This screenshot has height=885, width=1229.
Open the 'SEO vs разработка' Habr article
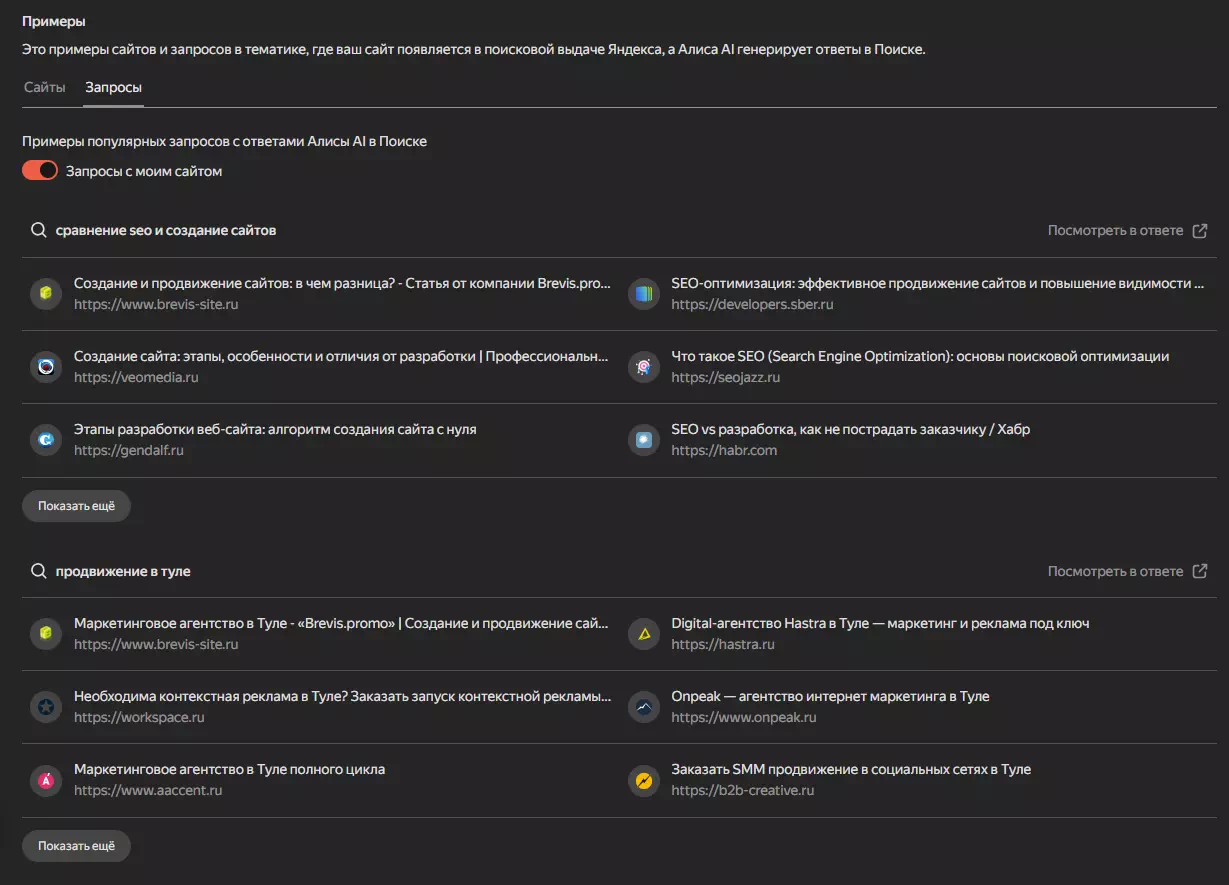click(850, 429)
